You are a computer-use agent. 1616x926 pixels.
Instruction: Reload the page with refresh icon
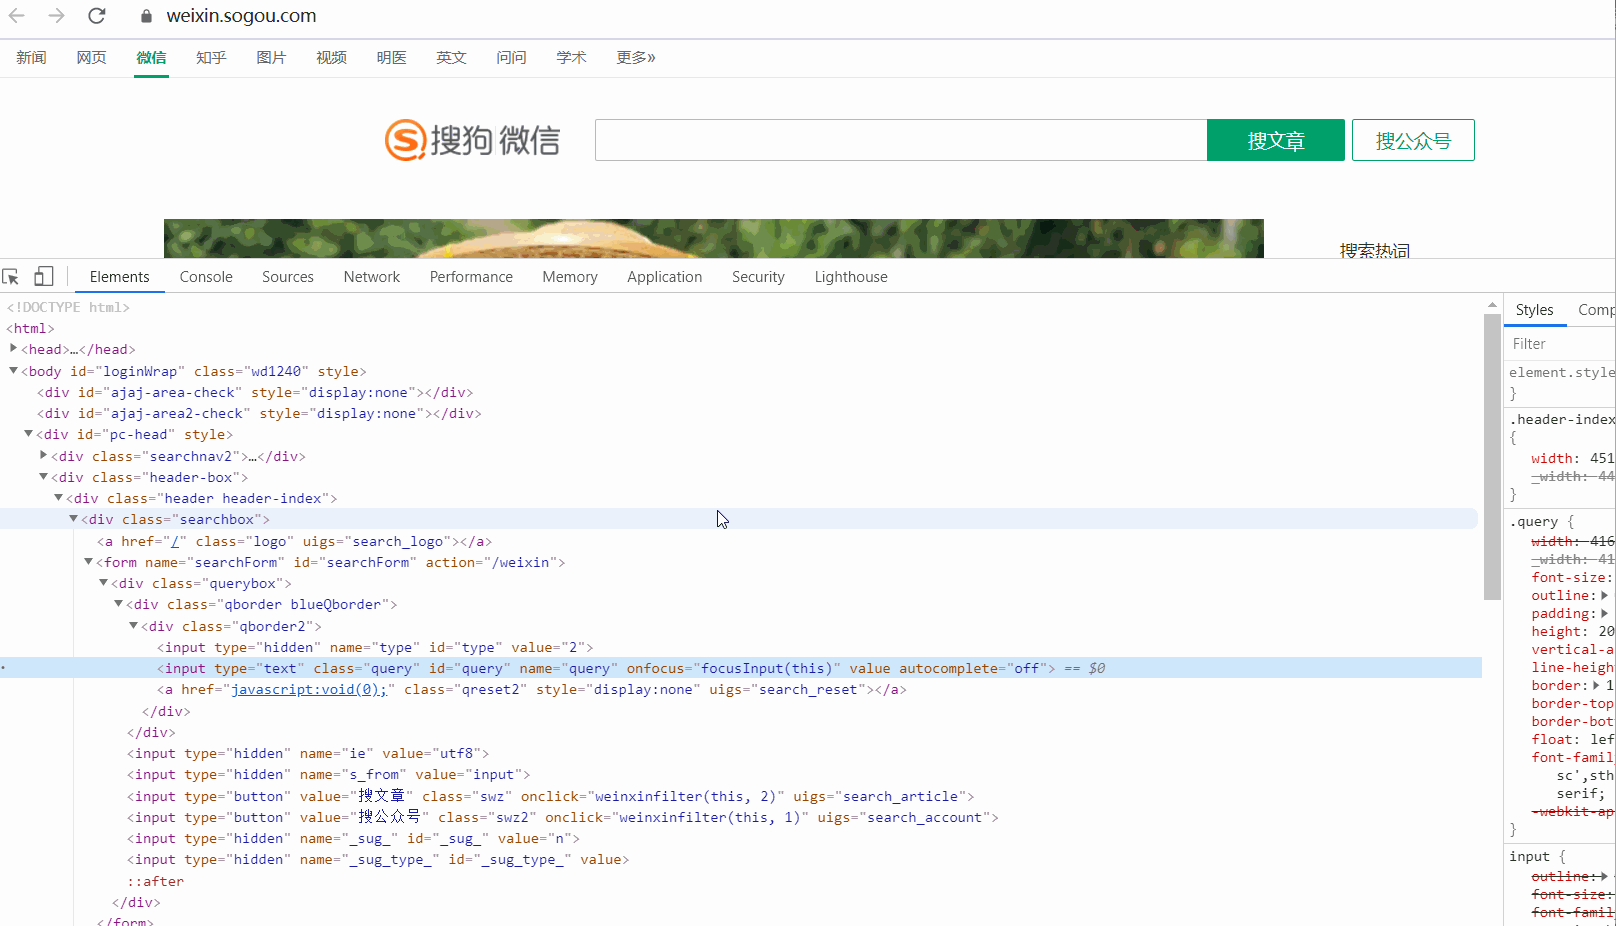[97, 16]
